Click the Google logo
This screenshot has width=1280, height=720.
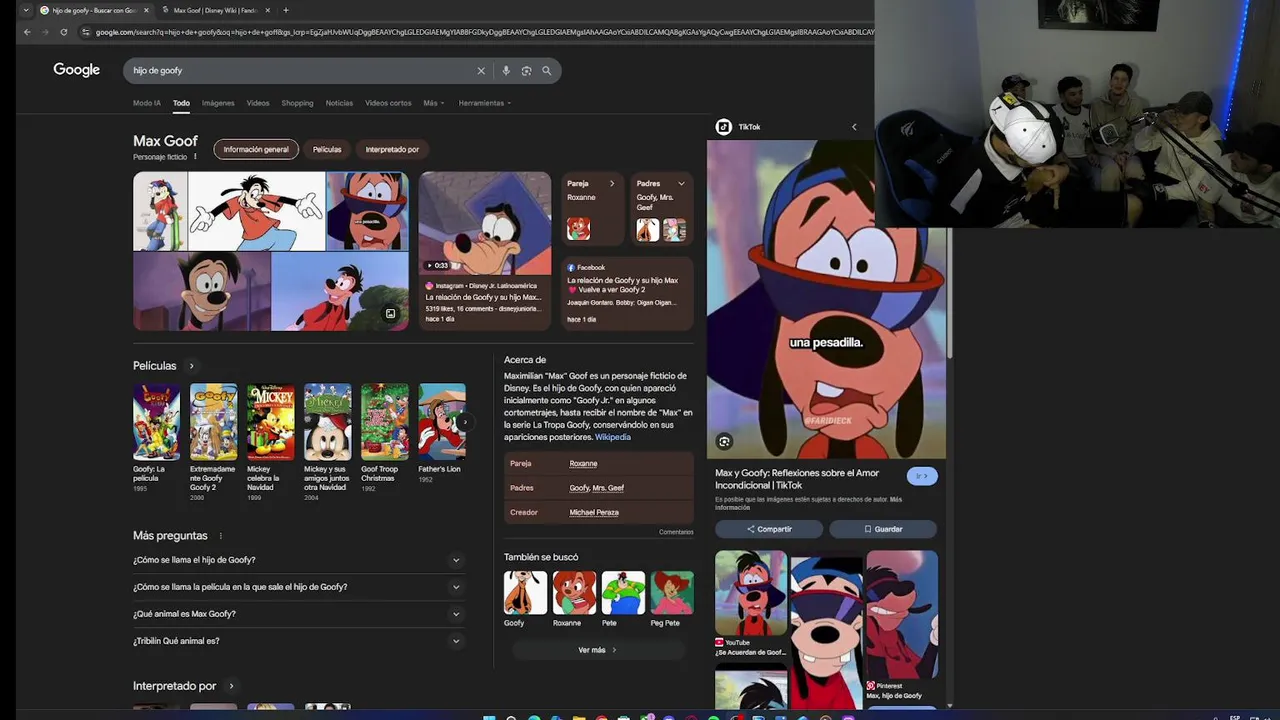pos(77,70)
